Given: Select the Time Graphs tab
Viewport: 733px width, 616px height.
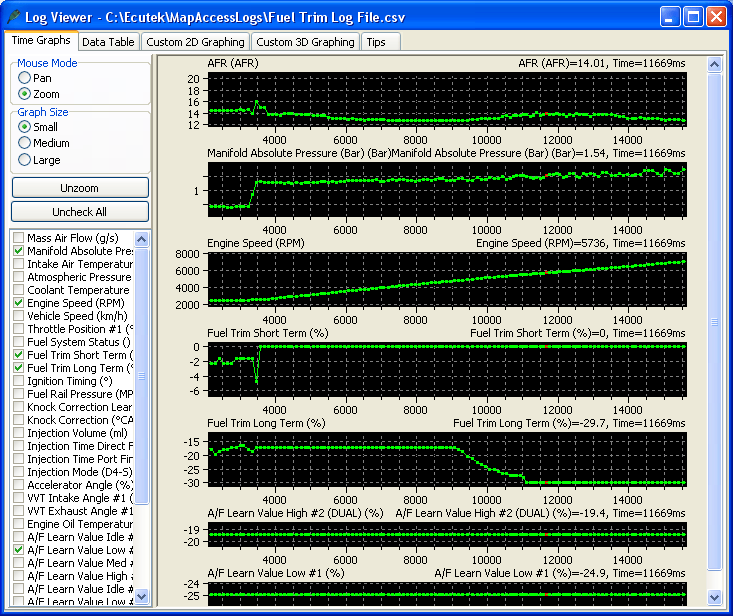Looking at the screenshot, I should point(41,40).
